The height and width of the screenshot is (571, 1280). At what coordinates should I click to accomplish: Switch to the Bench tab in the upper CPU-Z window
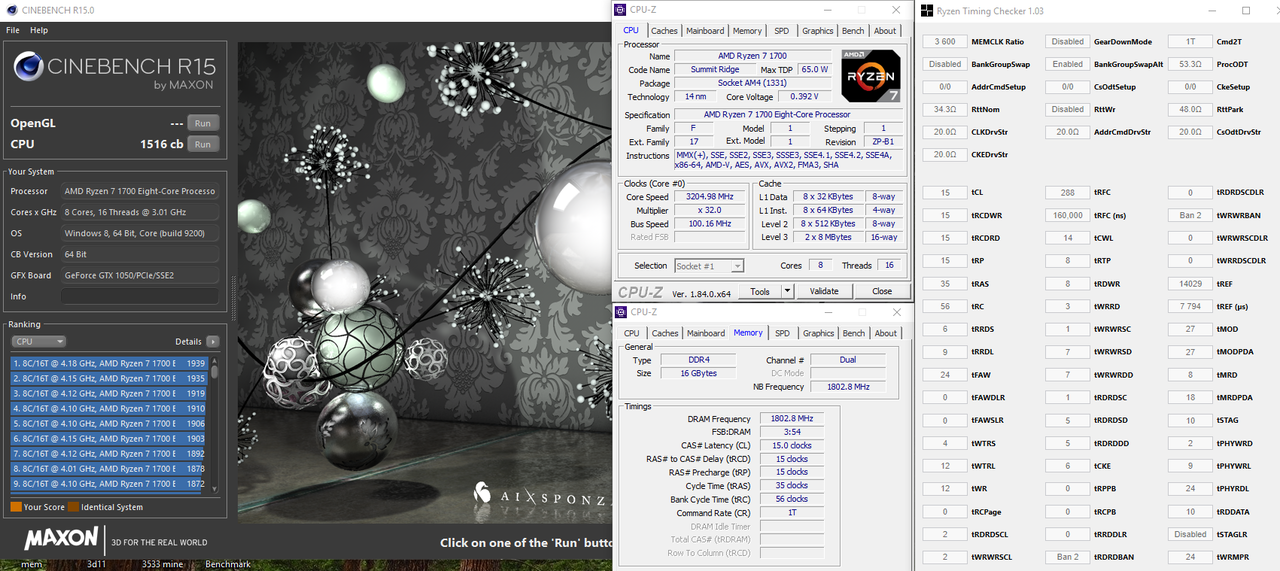click(853, 31)
